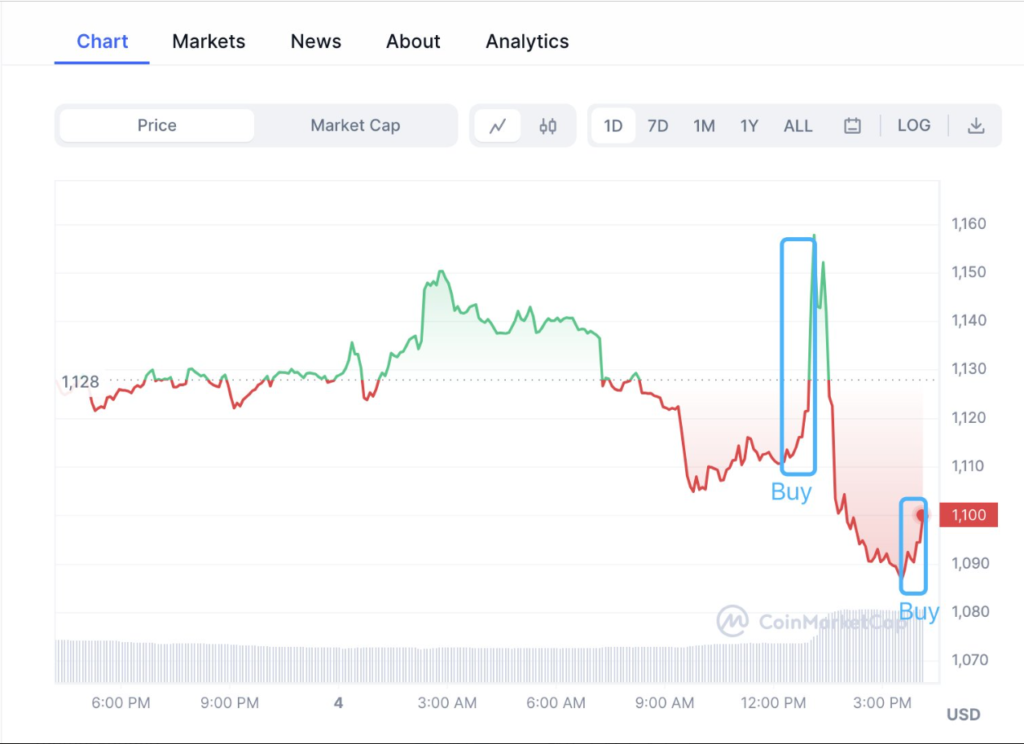Select the 1Y time range

749,126
